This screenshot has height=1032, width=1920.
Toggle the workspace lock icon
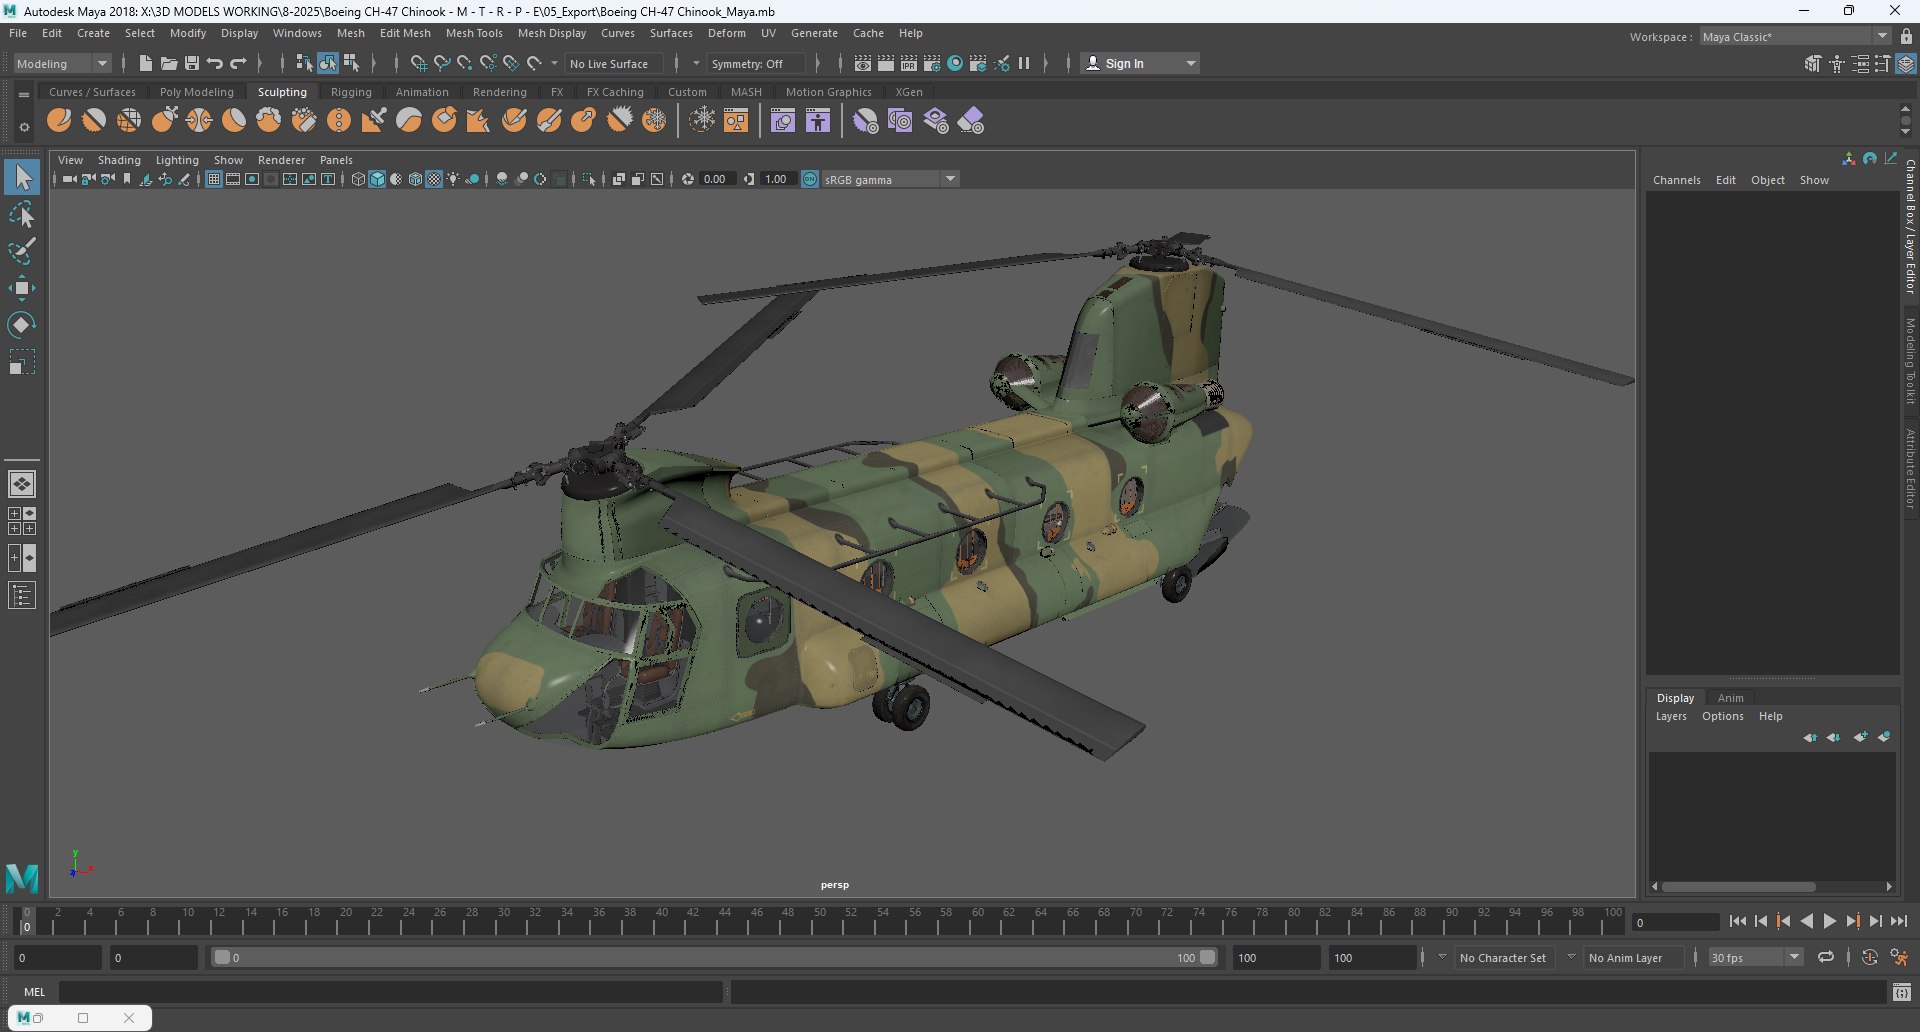(1906, 36)
